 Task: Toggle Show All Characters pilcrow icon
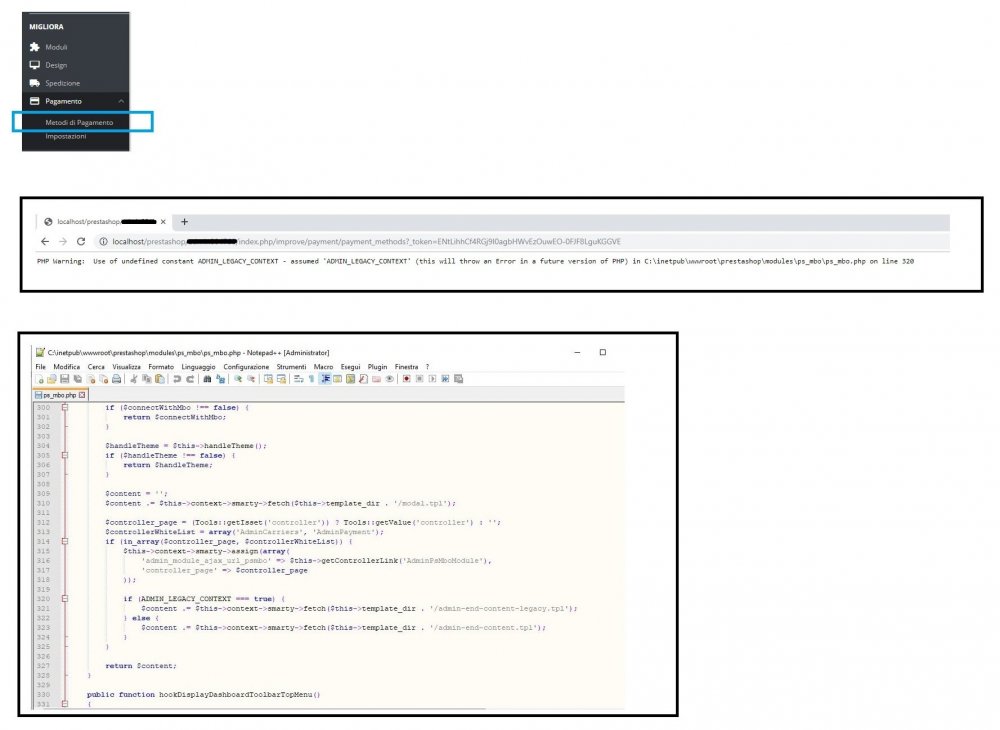point(311,379)
